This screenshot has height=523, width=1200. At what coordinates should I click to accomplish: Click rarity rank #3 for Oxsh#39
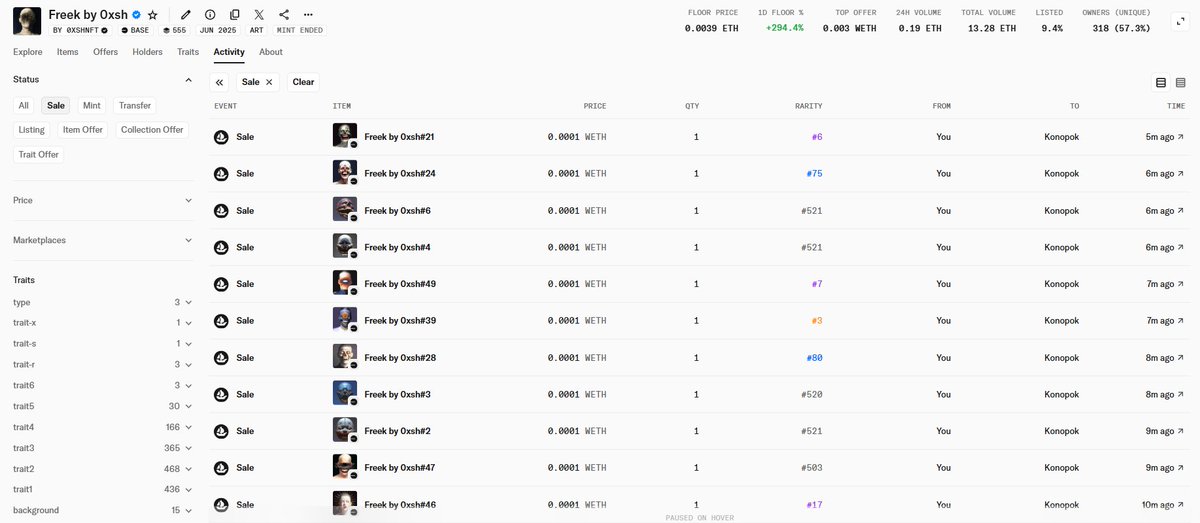point(816,320)
